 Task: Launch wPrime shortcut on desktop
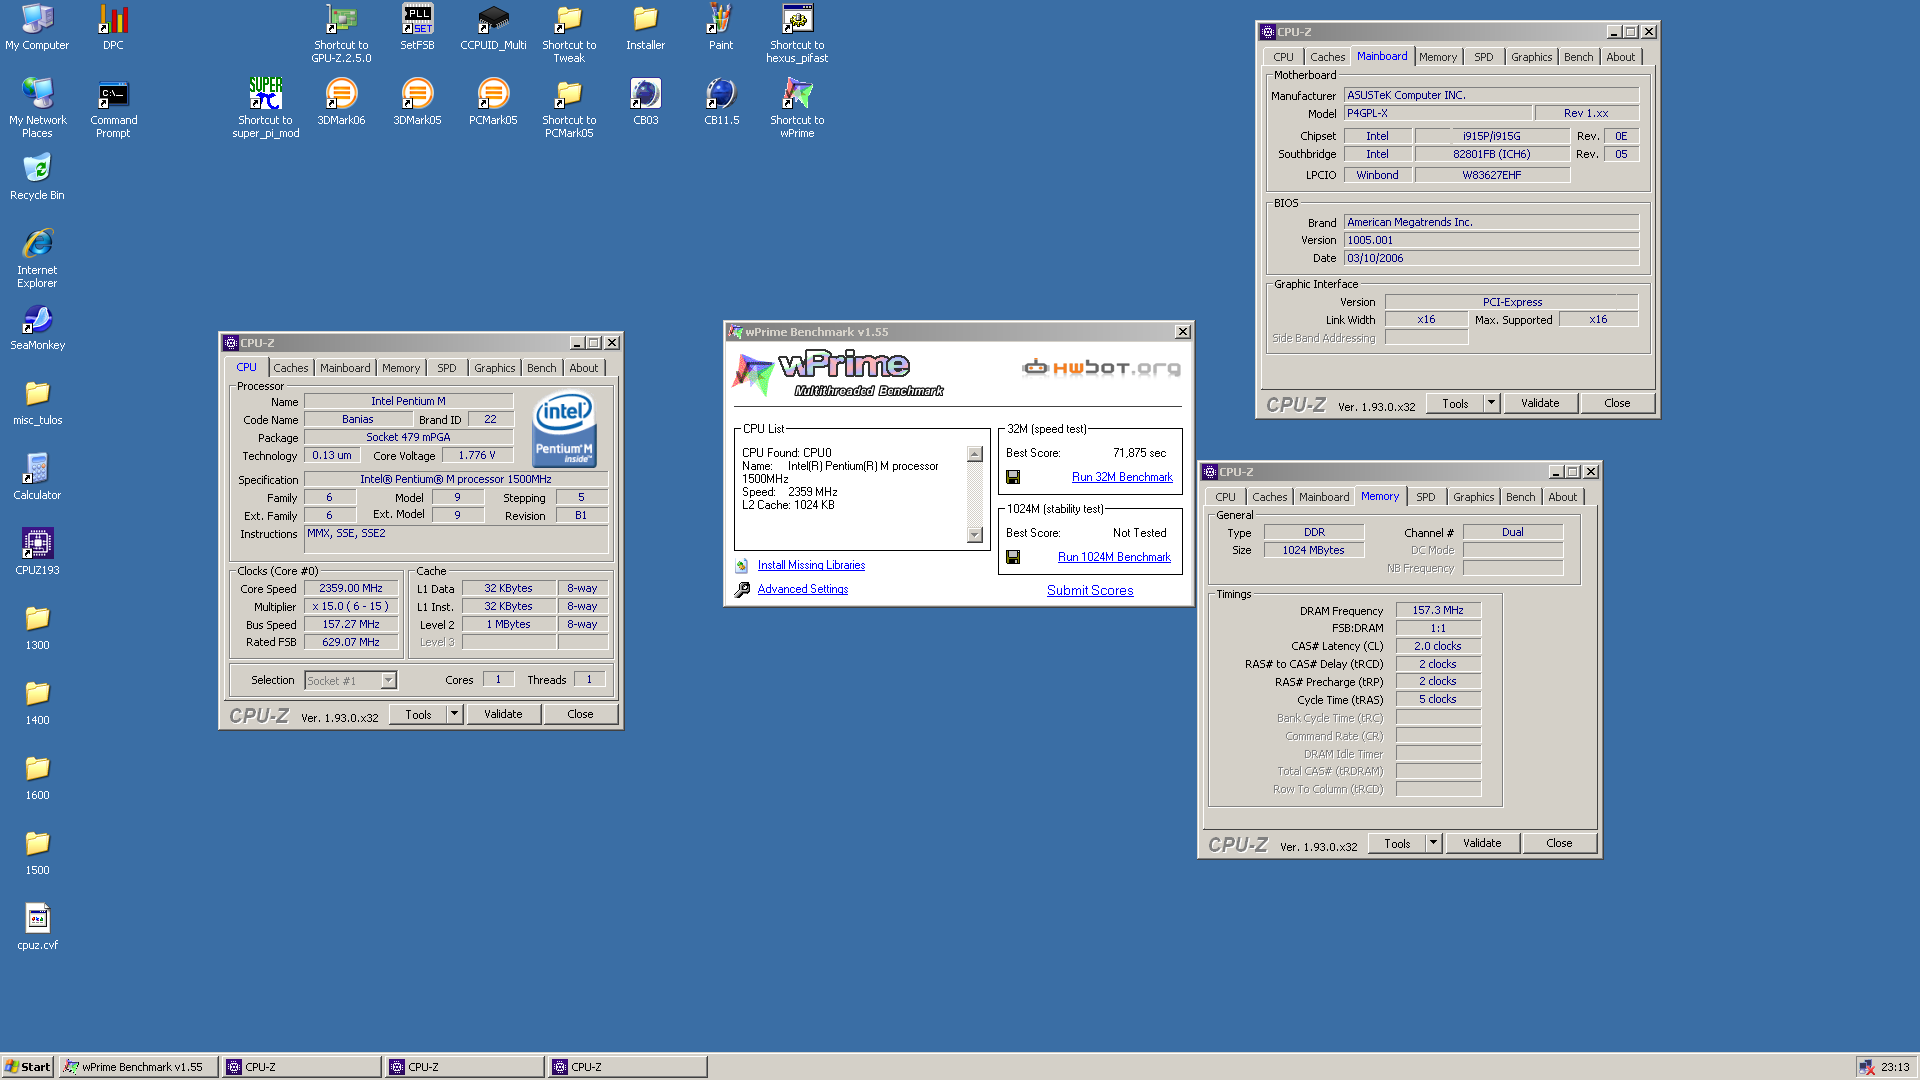click(797, 108)
